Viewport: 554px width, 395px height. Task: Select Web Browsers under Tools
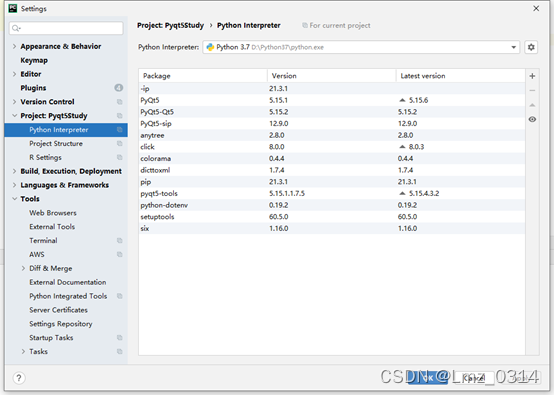pyautogui.click(x=53, y=213)
